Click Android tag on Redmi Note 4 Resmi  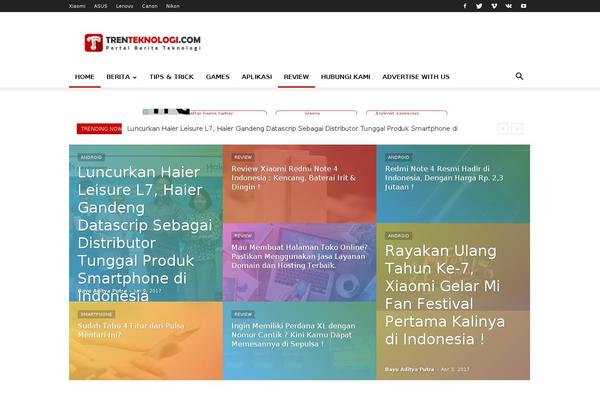click(398, 157)
